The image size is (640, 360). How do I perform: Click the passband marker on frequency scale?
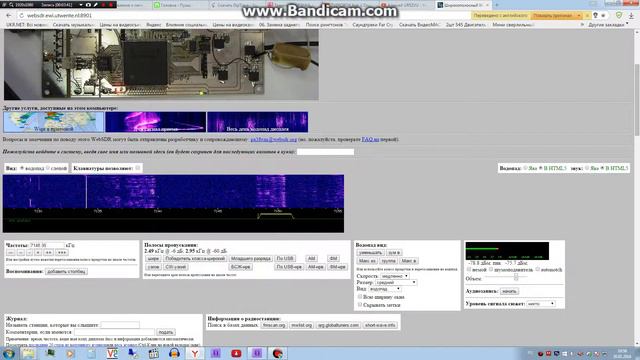pos(276,215)
